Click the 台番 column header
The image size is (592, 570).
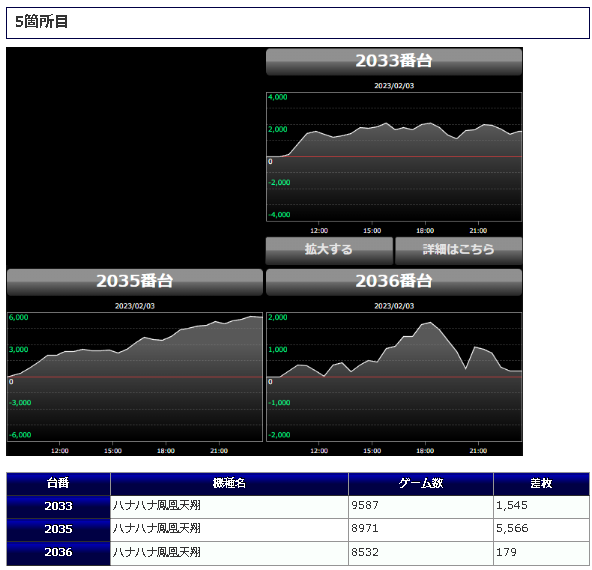[x=58, y=484]
